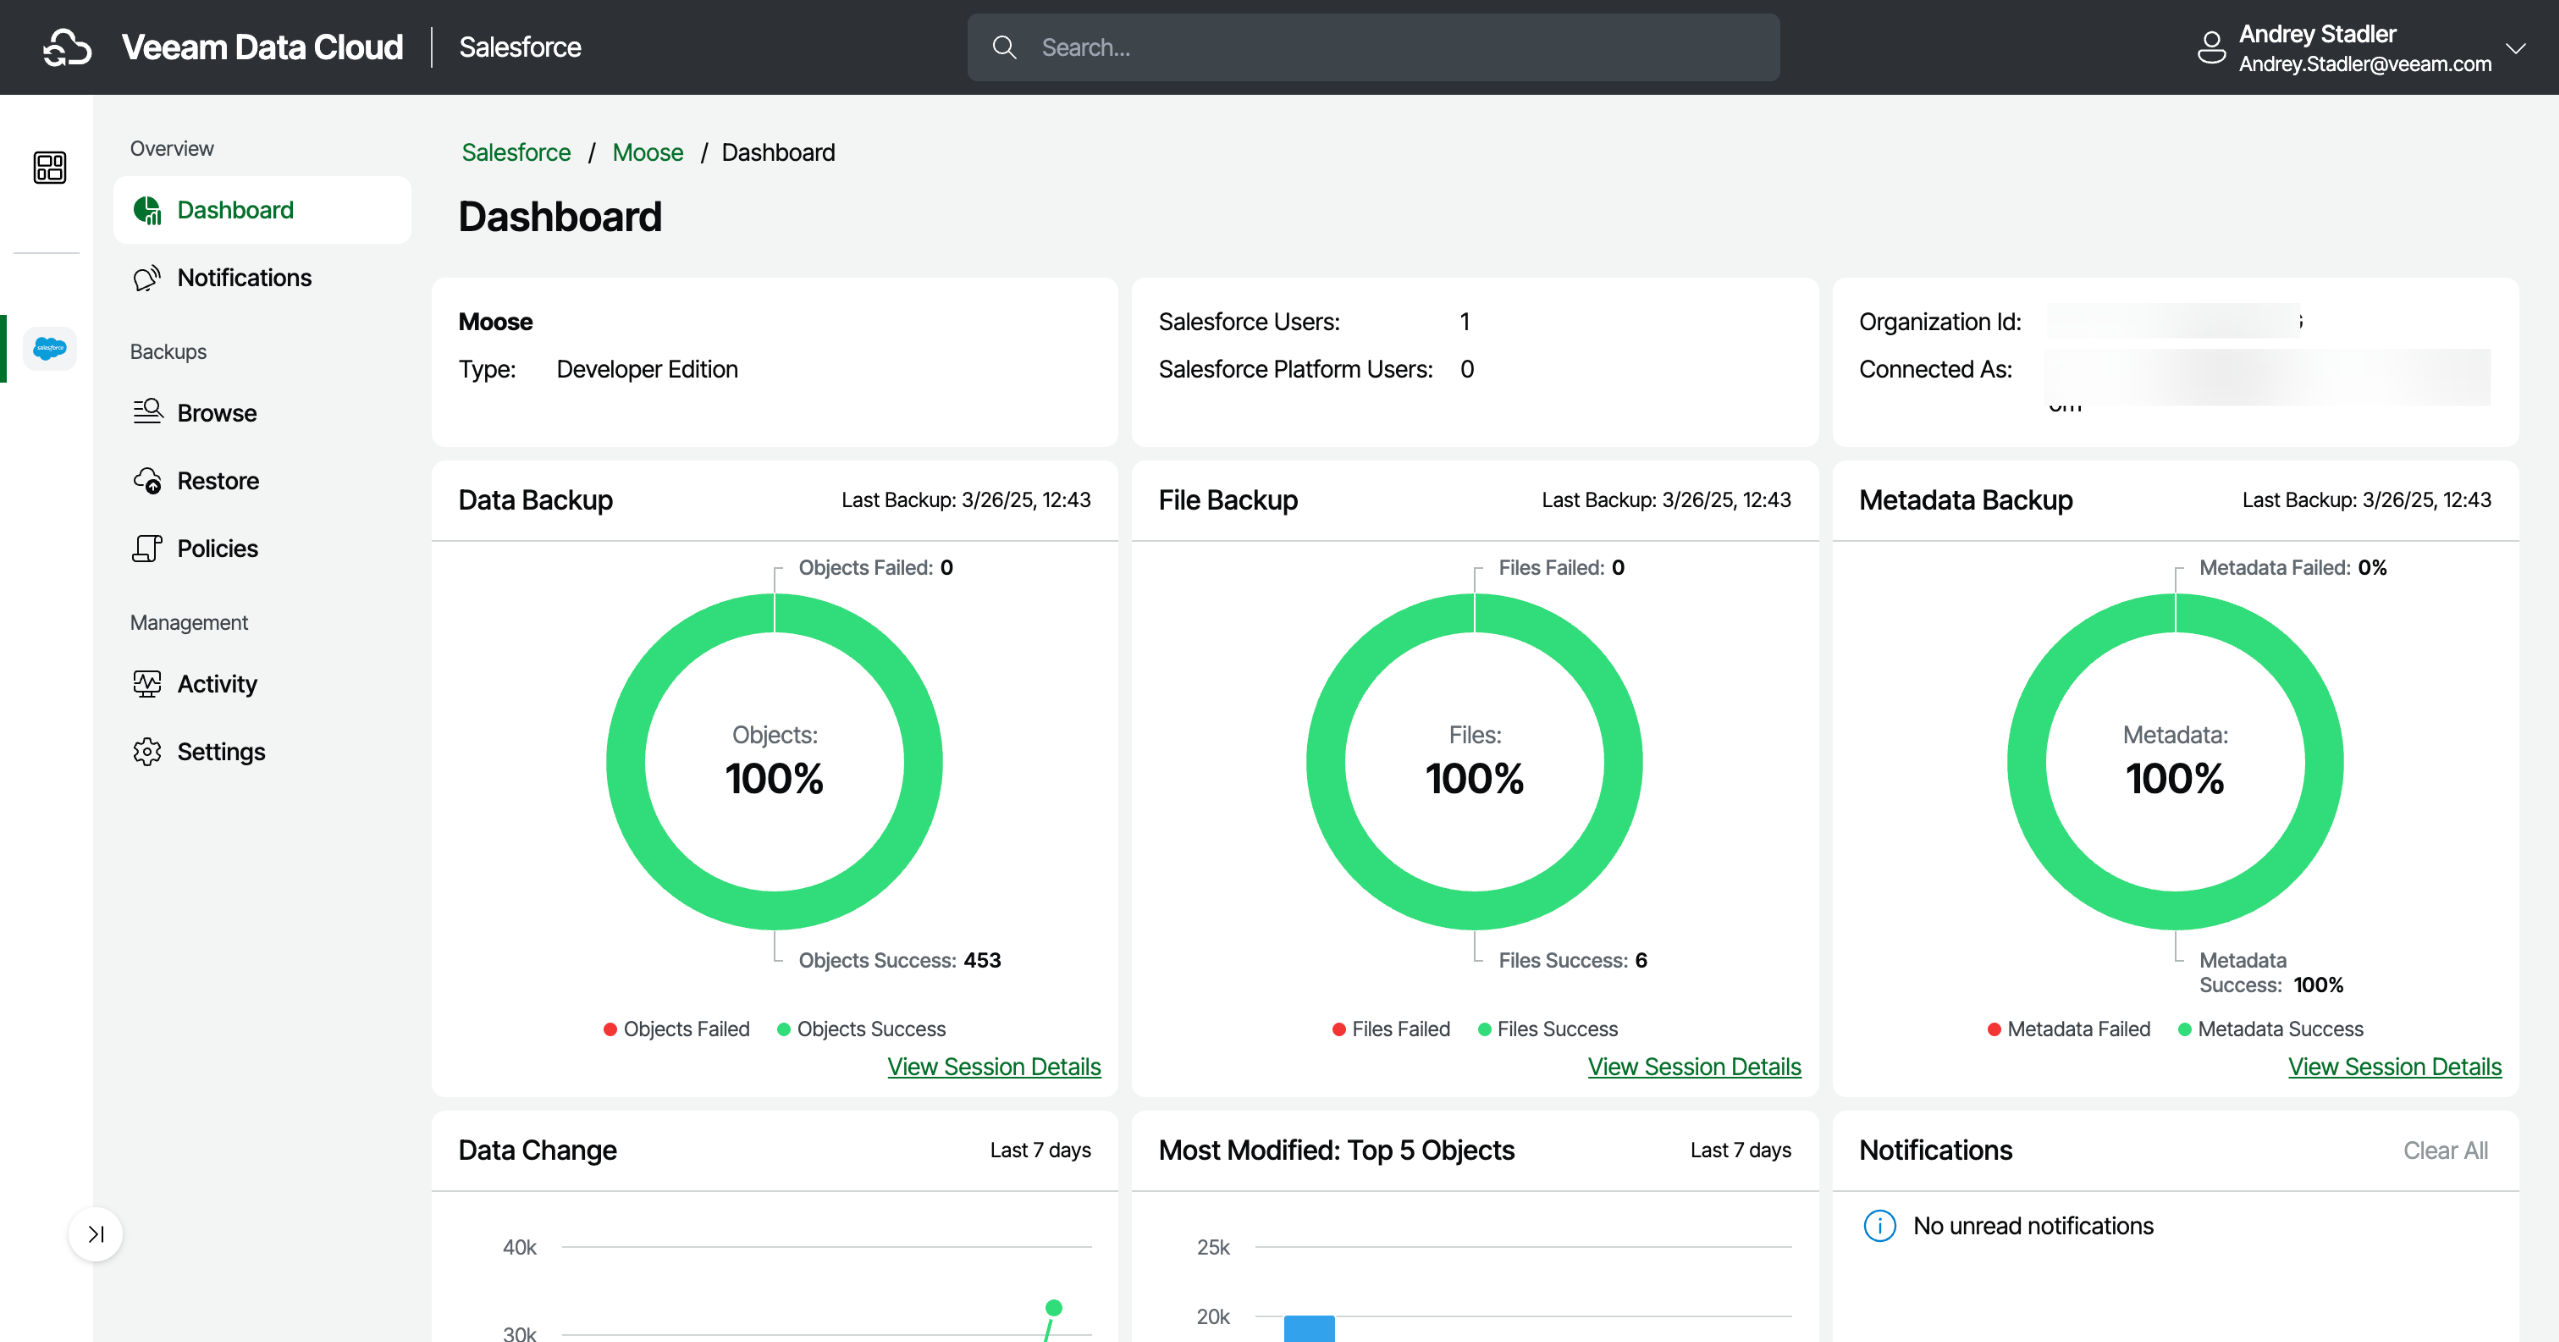Go to Moose breadcrumb link

pos(647,152)
